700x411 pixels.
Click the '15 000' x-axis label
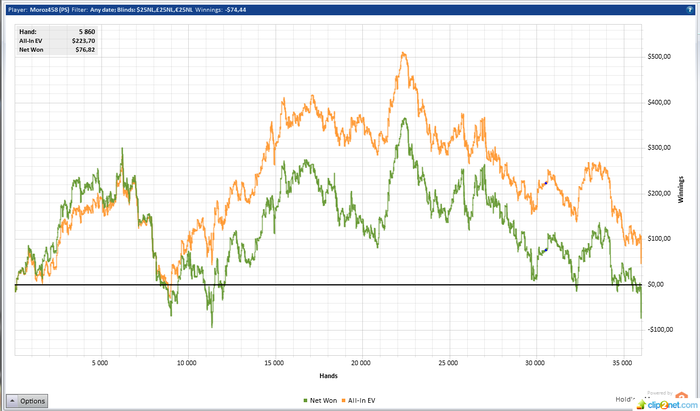pos(274,363)
